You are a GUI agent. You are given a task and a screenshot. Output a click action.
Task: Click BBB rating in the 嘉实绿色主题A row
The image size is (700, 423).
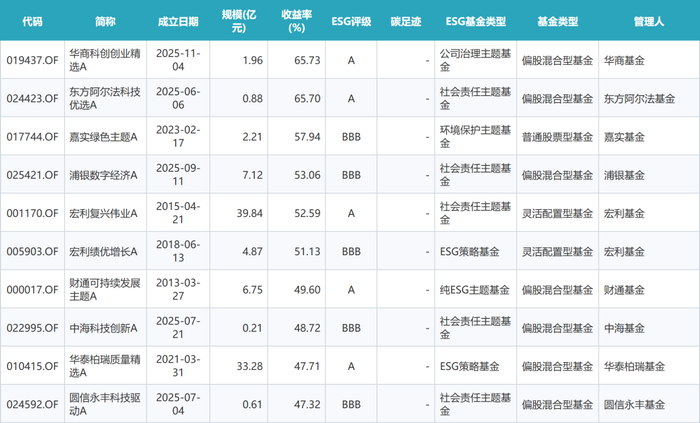point(351,137)
